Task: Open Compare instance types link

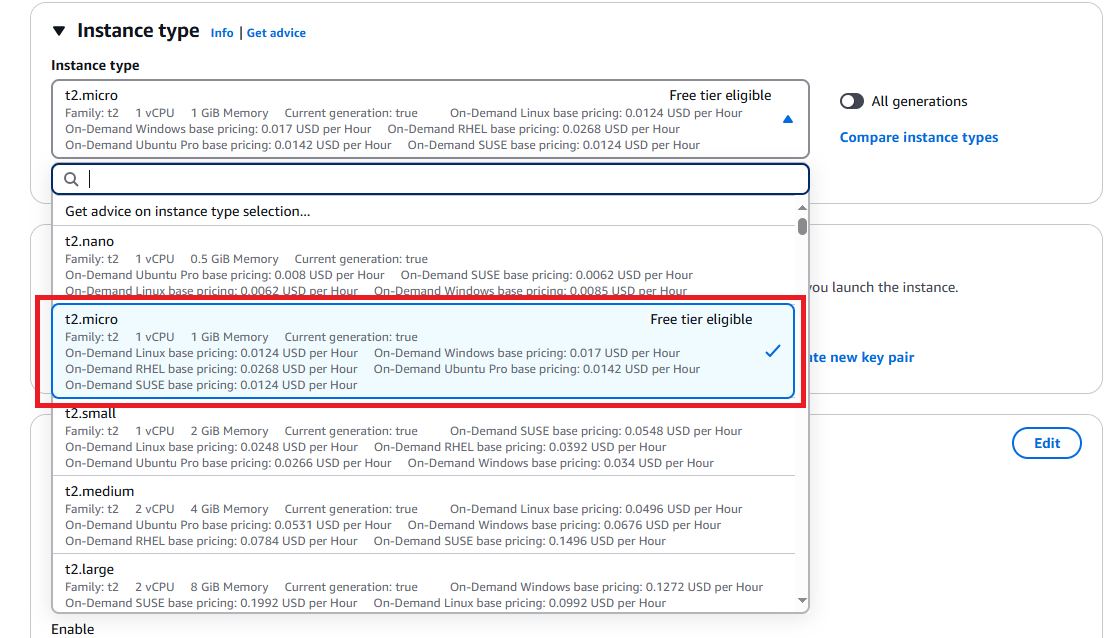Action: [919, 137]
